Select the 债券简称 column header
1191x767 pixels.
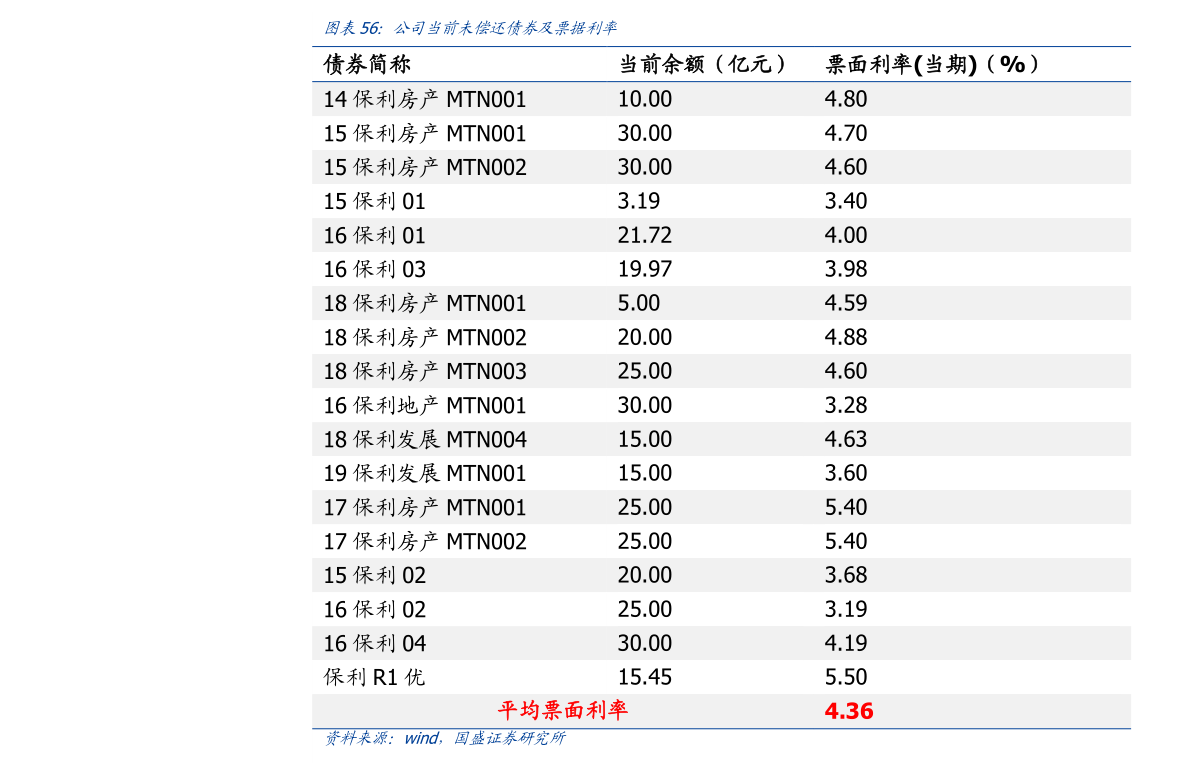[x=367, y=65]
